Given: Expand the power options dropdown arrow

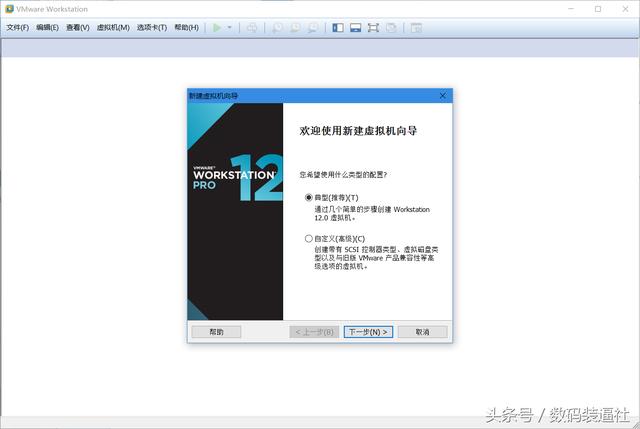Looking at the screenshot, I should coord(229,27).
